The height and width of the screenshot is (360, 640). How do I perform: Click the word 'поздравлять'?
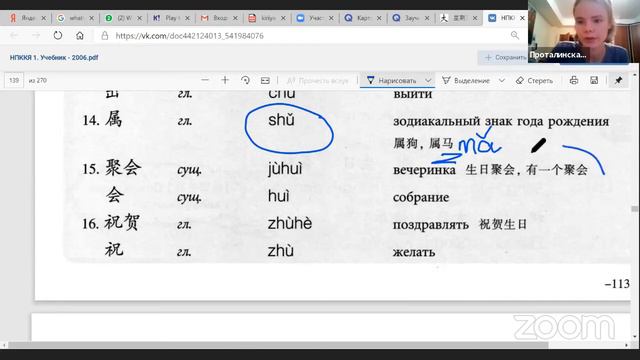pos(431,225)
